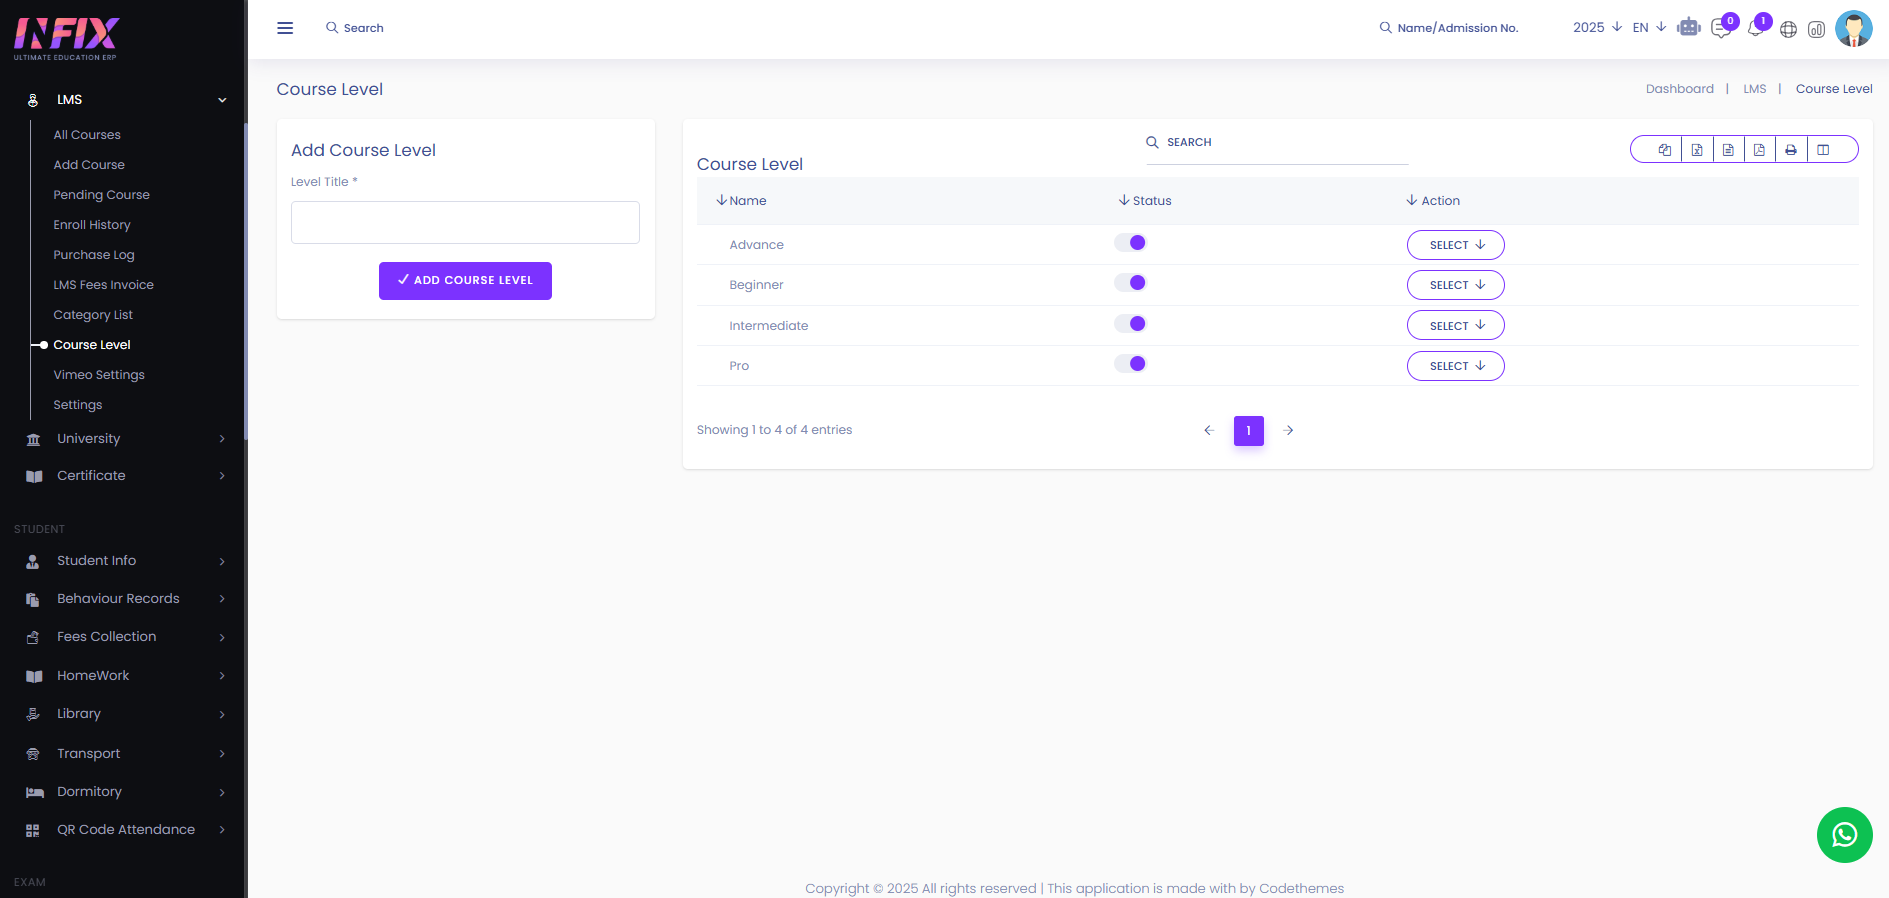Copy the Course Level table to clipboard
This screenshot has width=1889, height=898.
[x=1665, y=150]
